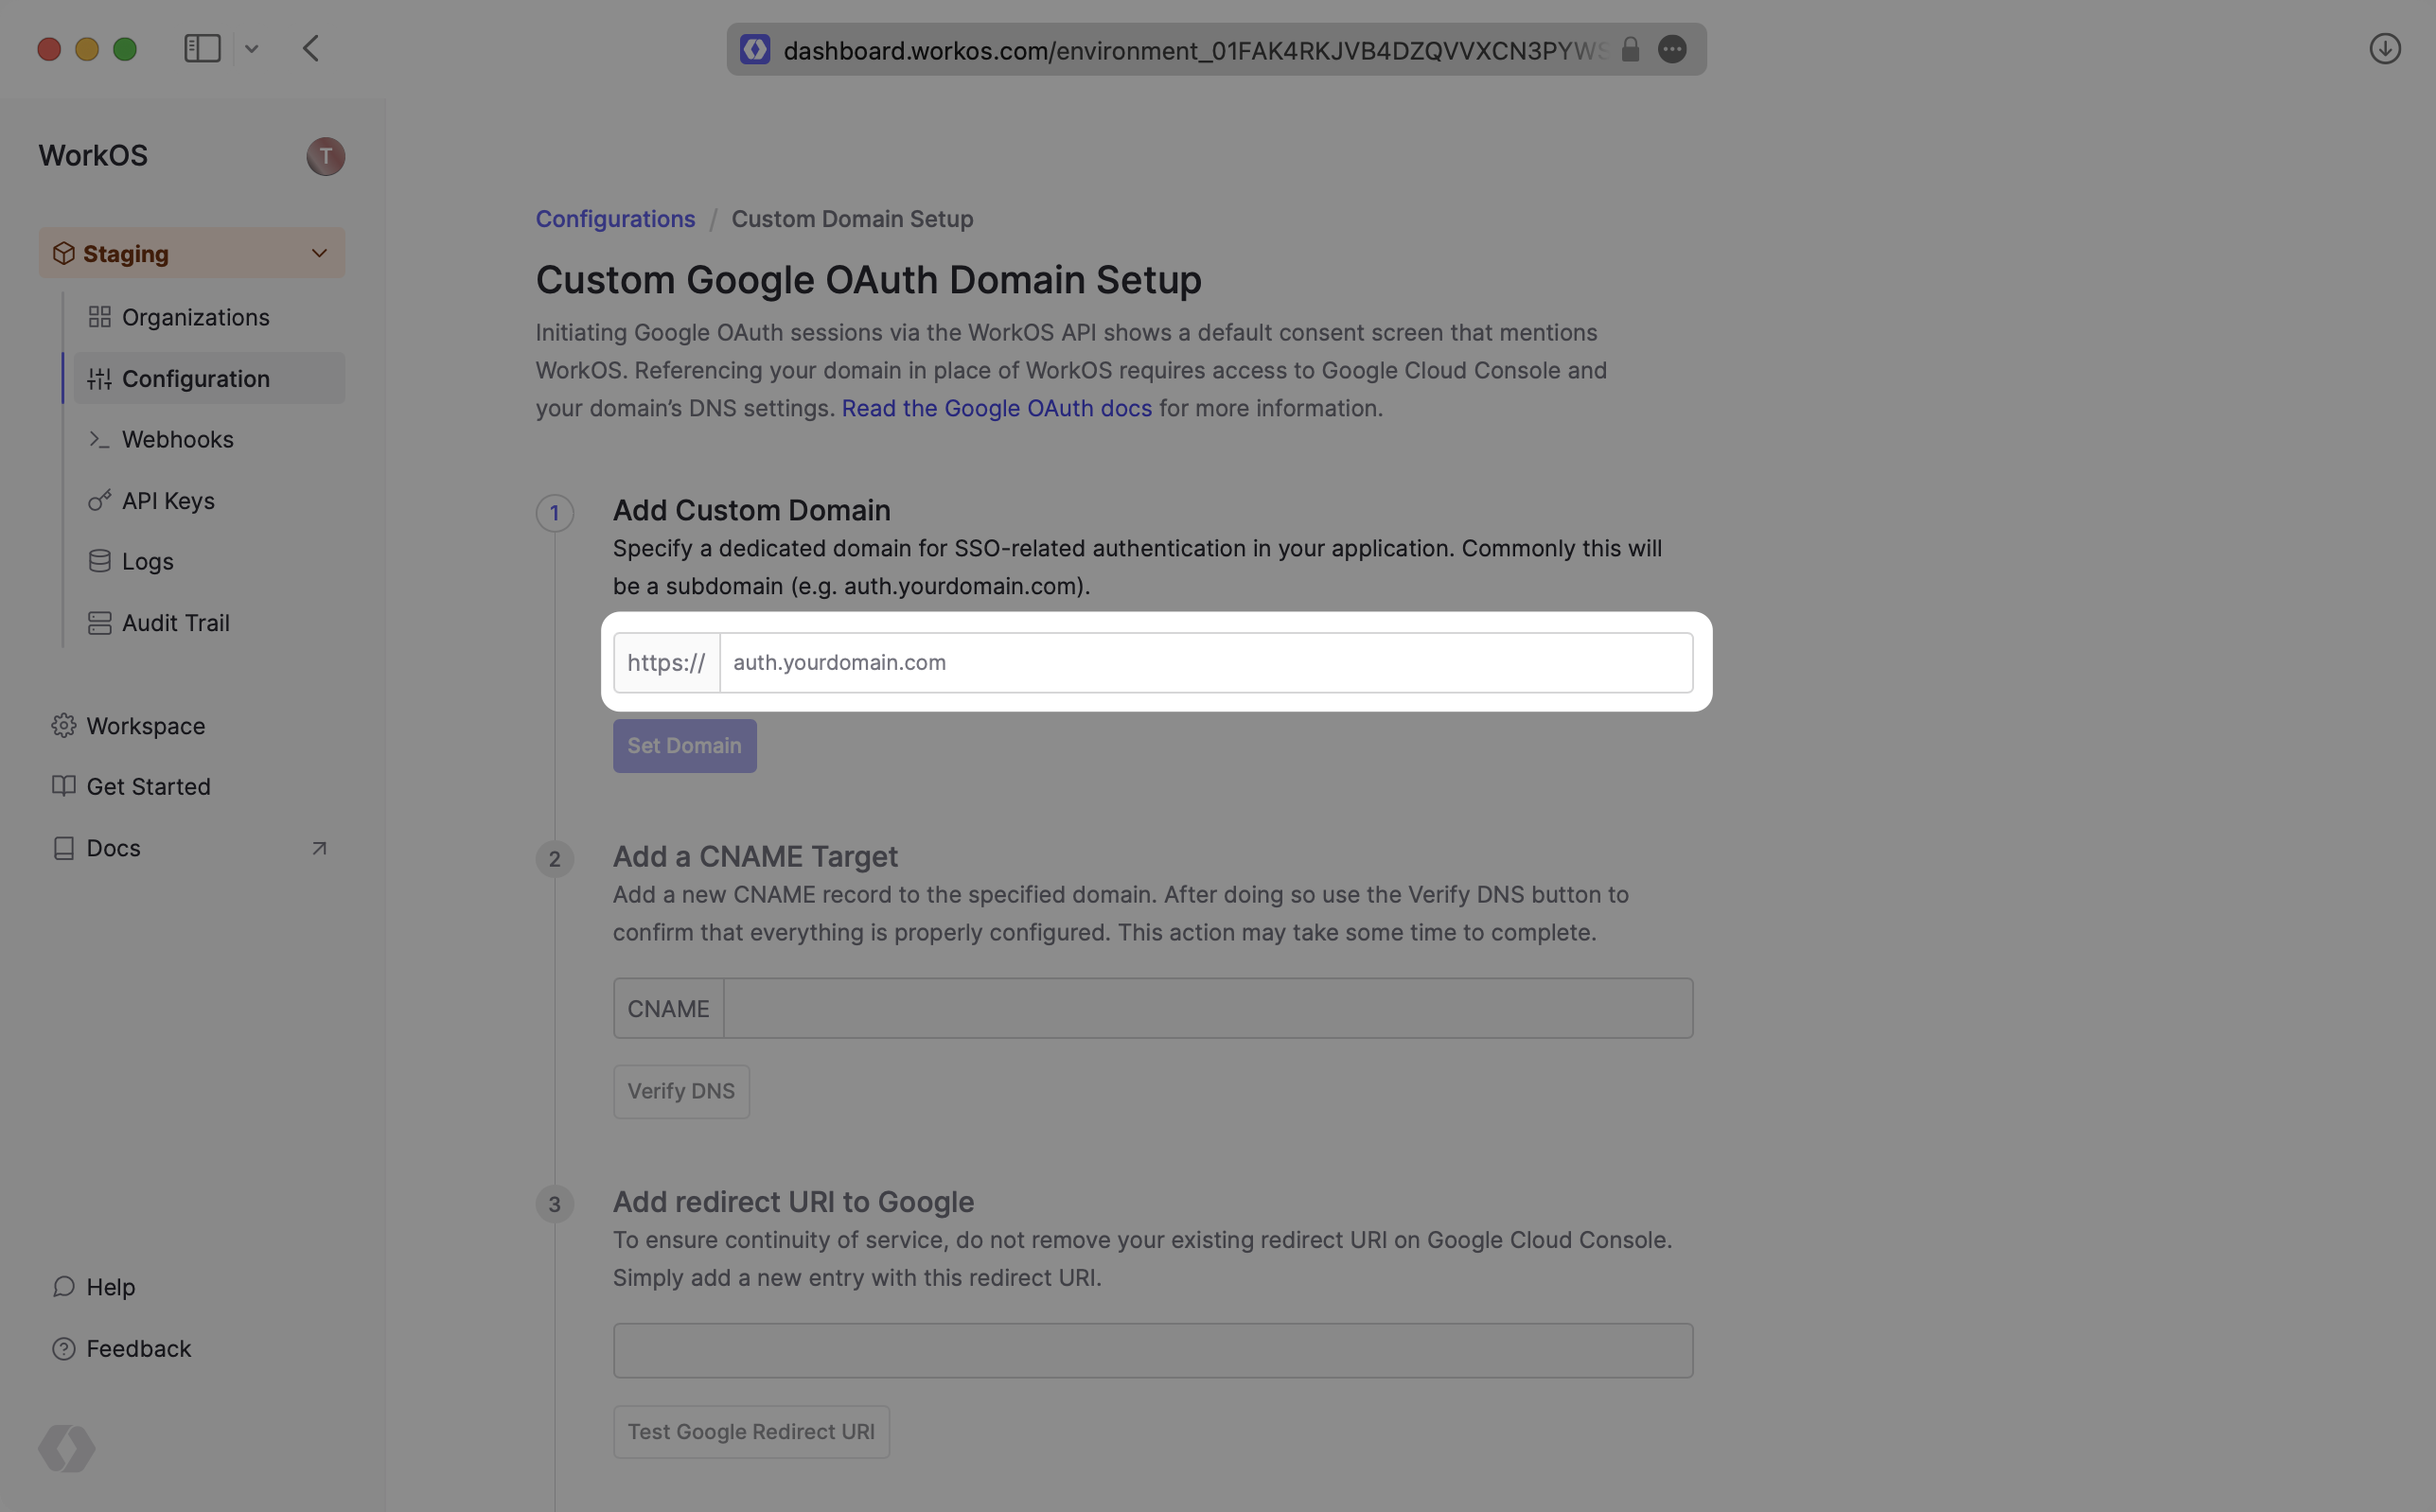Click the Audit Trail icon

[99, 623]
